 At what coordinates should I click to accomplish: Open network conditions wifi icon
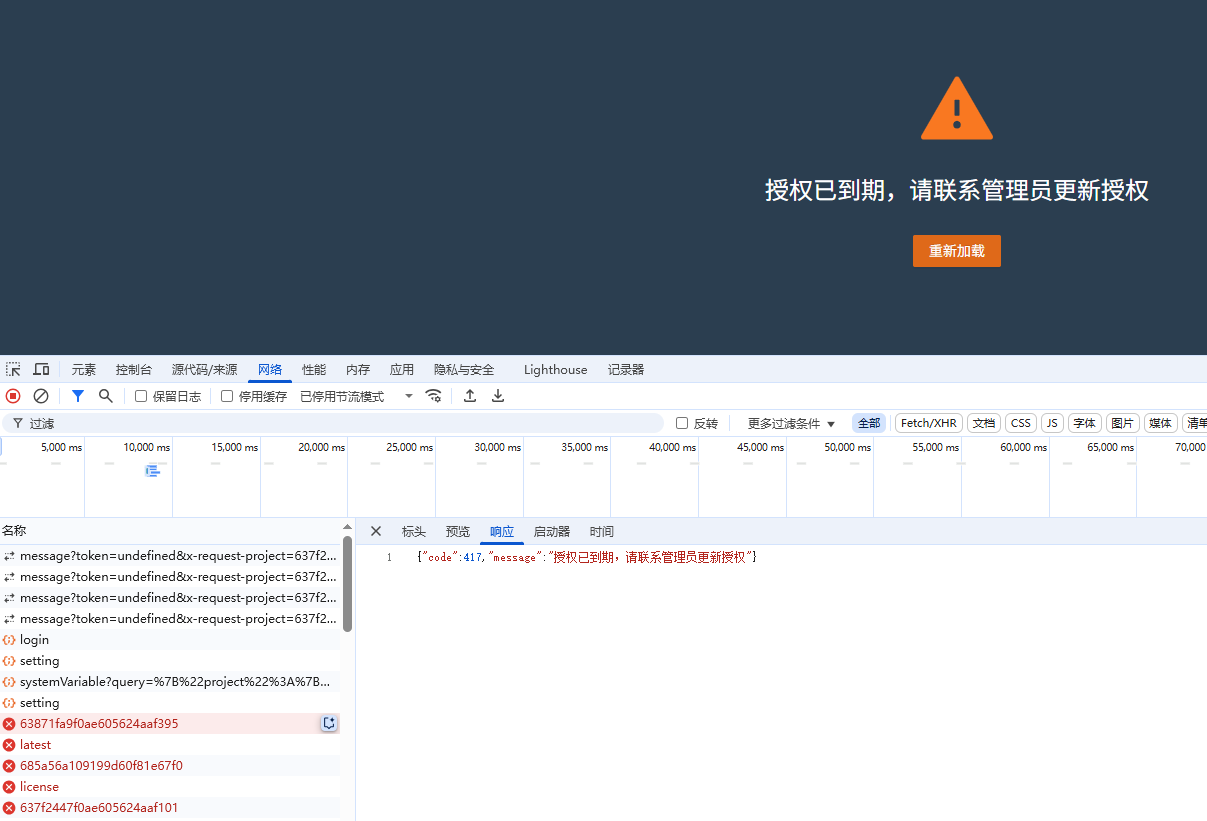(433, 396)
